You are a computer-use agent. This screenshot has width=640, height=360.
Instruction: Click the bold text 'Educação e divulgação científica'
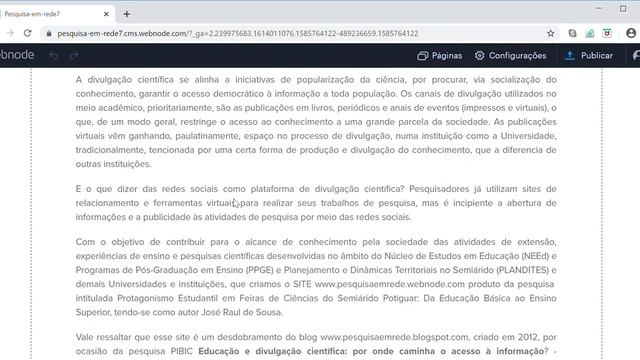(x=271, y=351)
